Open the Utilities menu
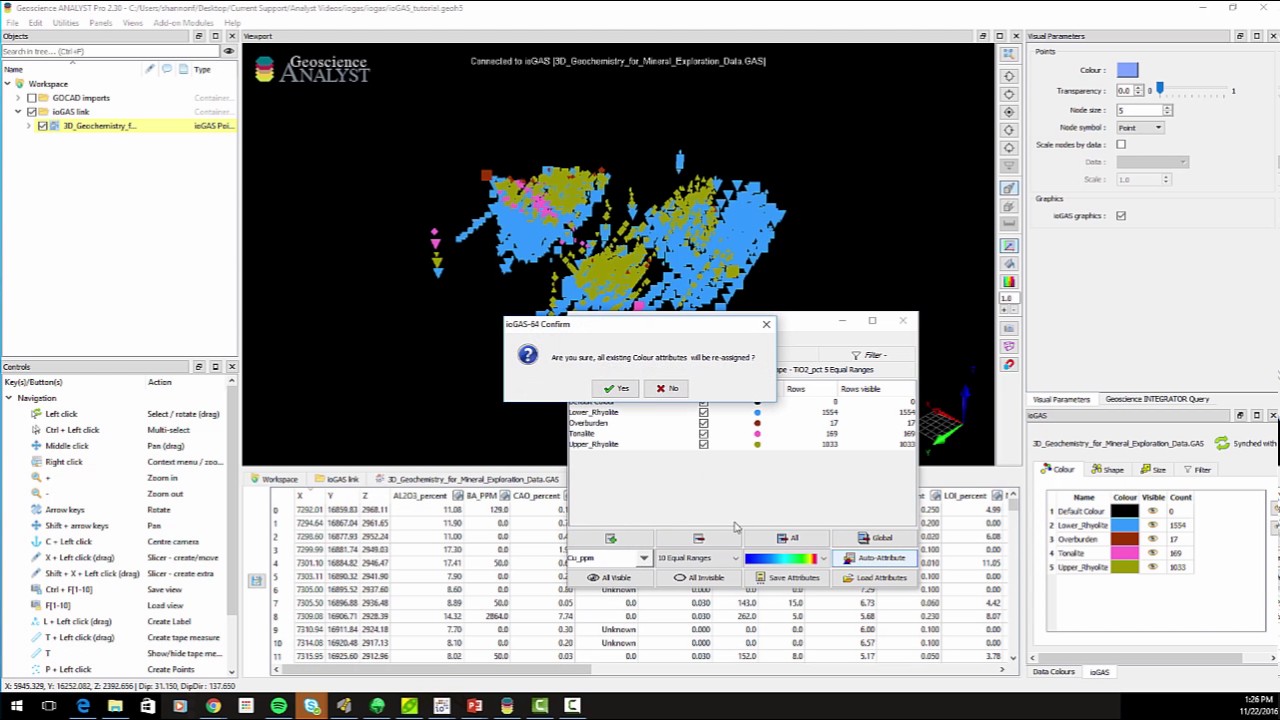Screen dimensions: 1280x720 [66, 22]
